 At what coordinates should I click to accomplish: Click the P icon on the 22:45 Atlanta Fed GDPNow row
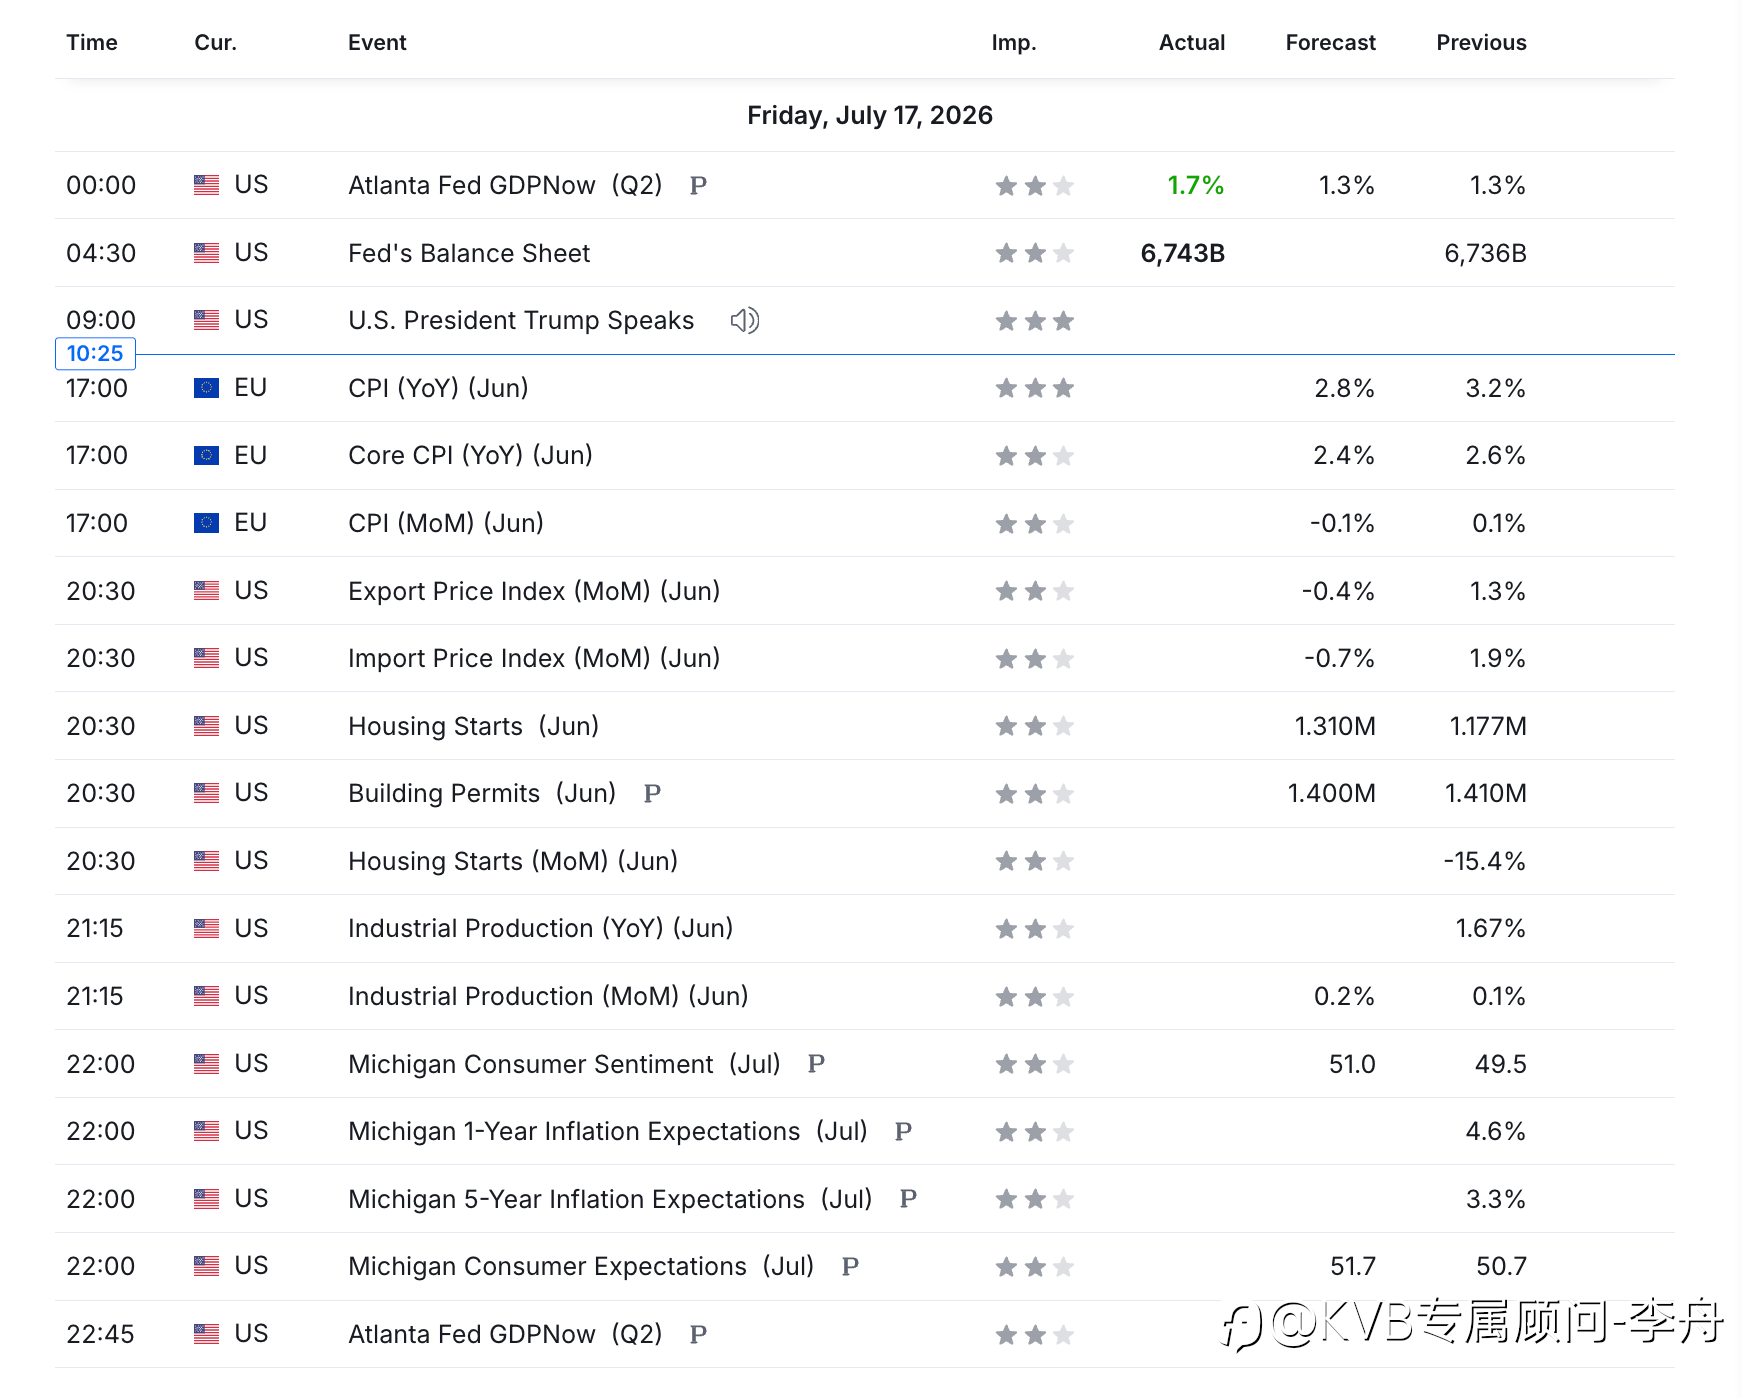coord(698,1334)
